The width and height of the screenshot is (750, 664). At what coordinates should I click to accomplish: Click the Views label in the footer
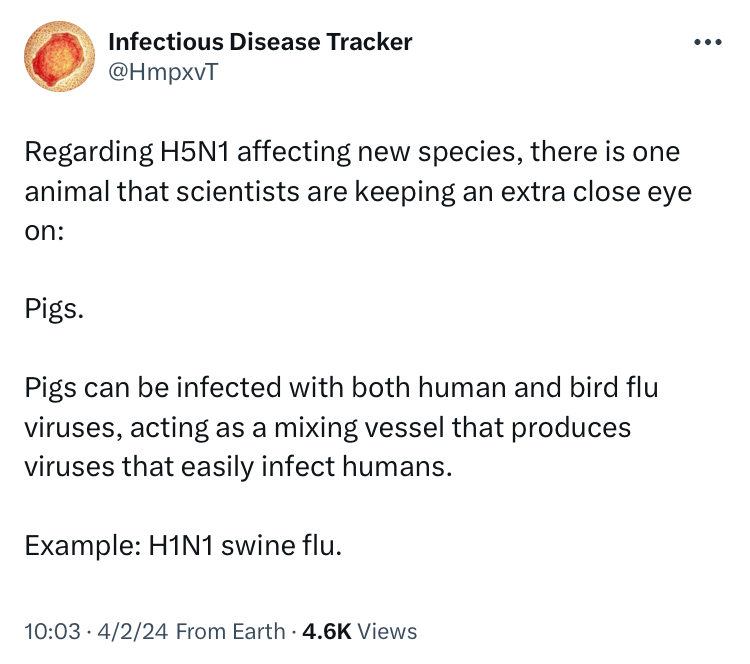(x=387, y=631)
